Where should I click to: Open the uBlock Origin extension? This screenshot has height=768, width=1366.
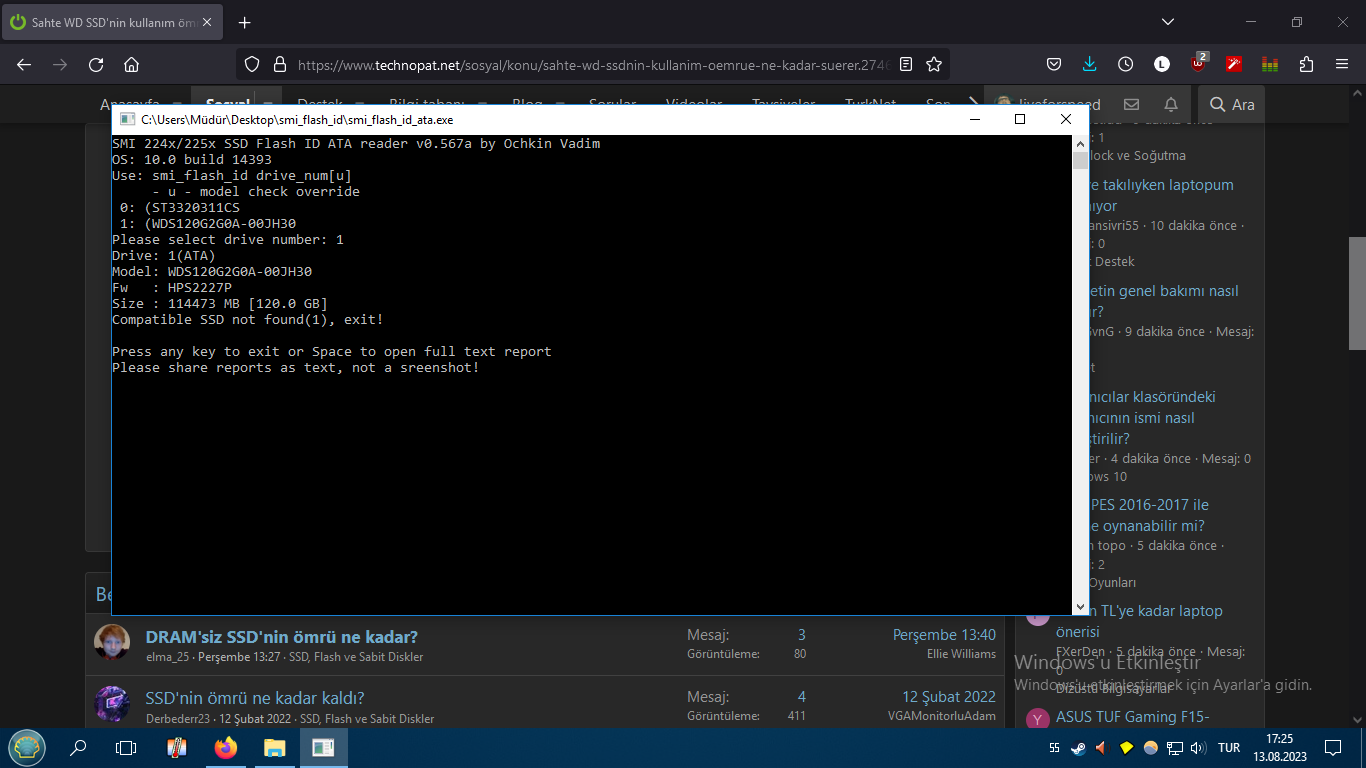[x=1199, y=64]
